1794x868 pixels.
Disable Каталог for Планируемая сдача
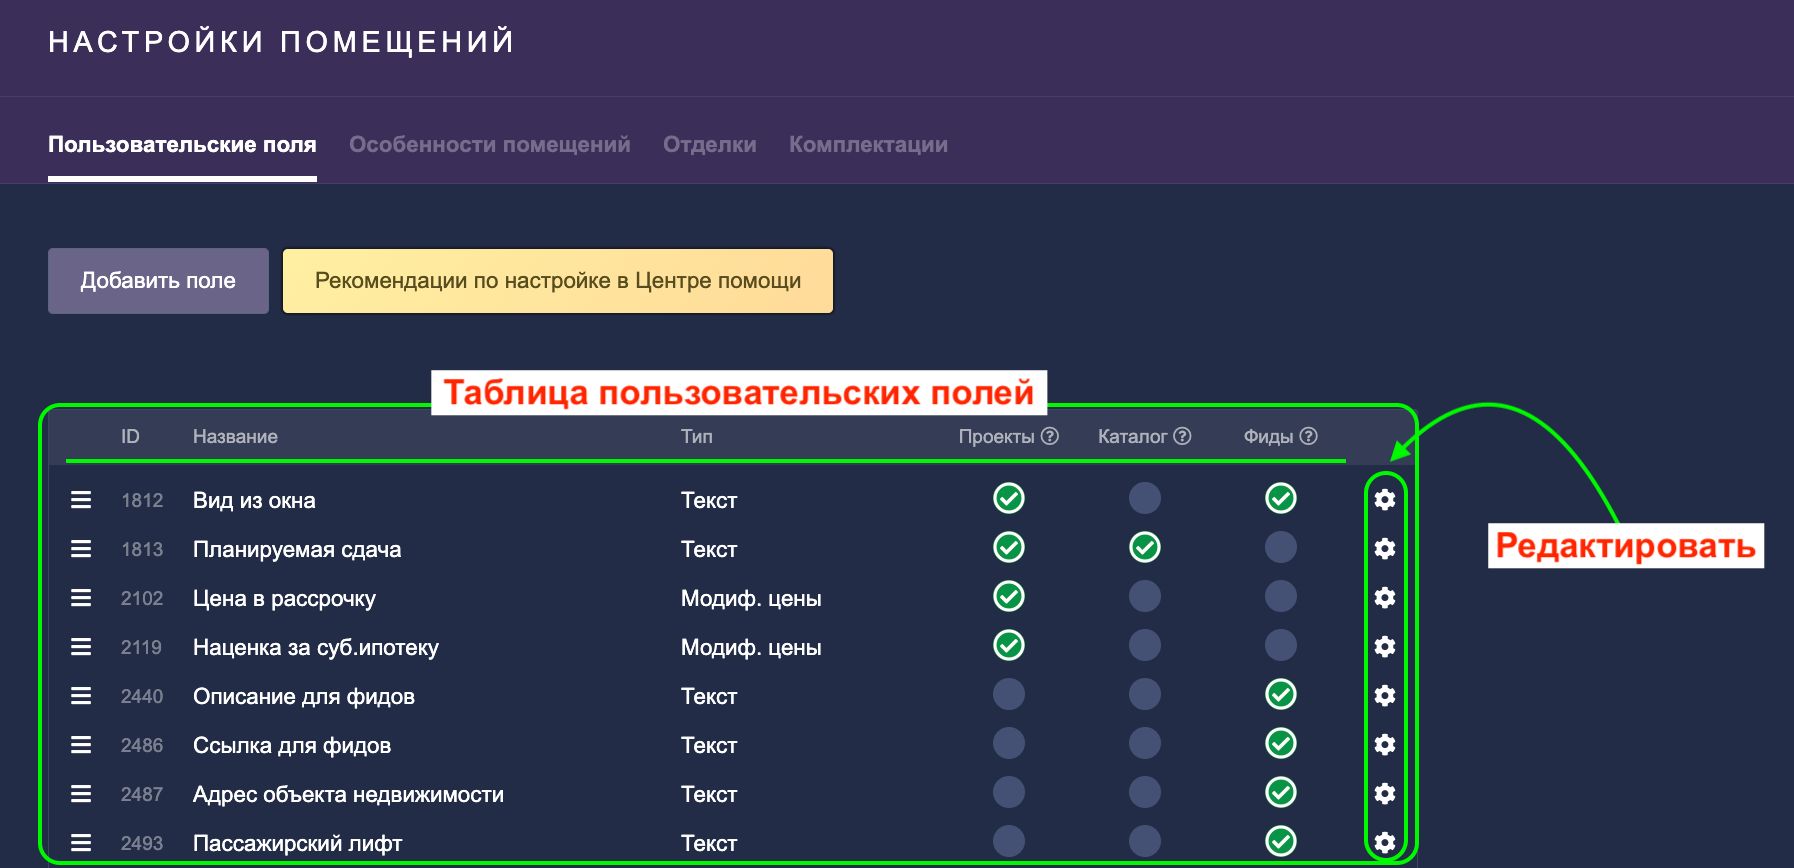click(1144, 547)
